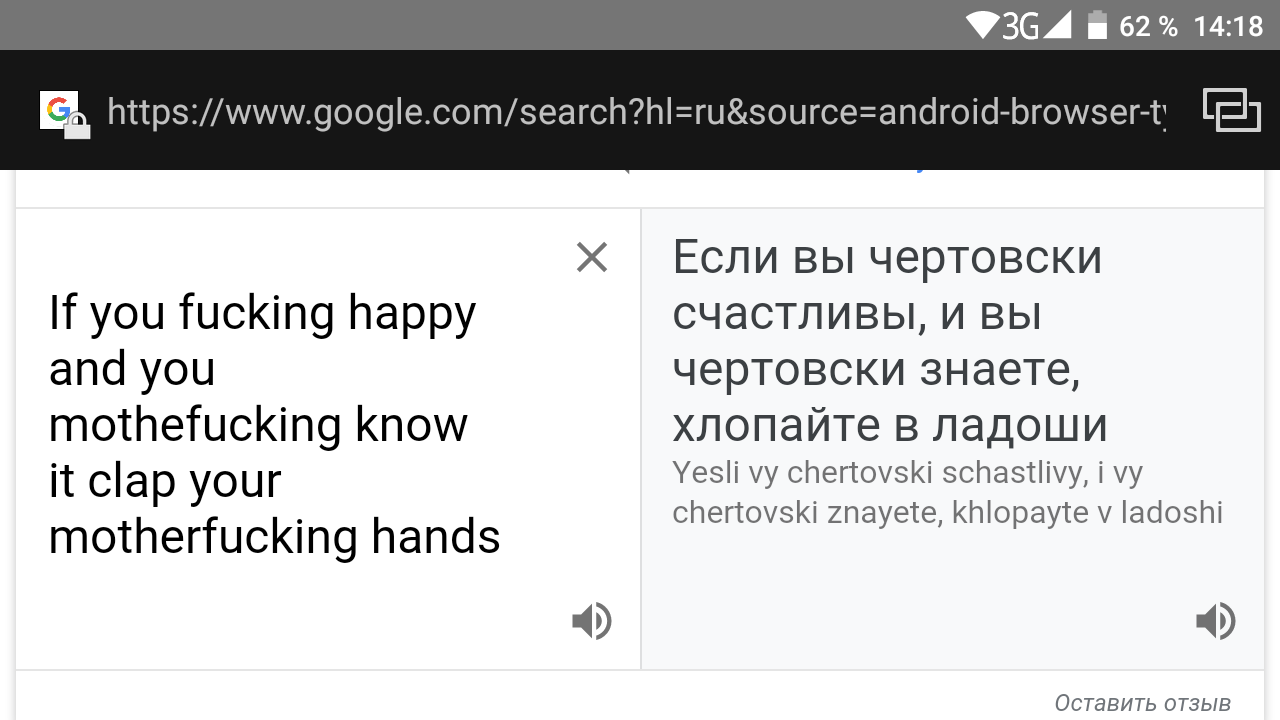Tap the padlock security icon
This screenshot has width=1280, height=720.
(x=78, y=126)
